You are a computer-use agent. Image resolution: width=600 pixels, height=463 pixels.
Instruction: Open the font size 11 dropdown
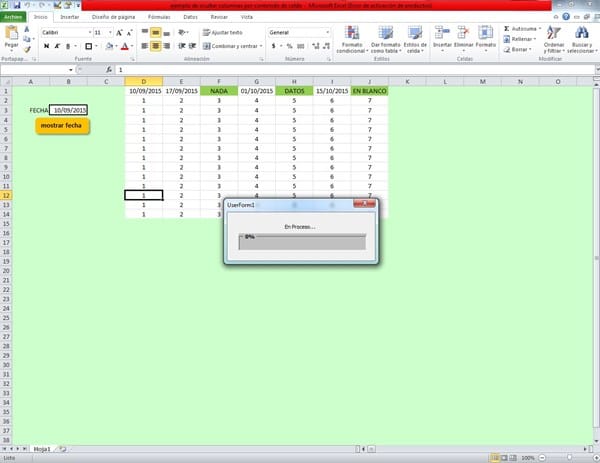pyautogui.click(x=110, y=33)
